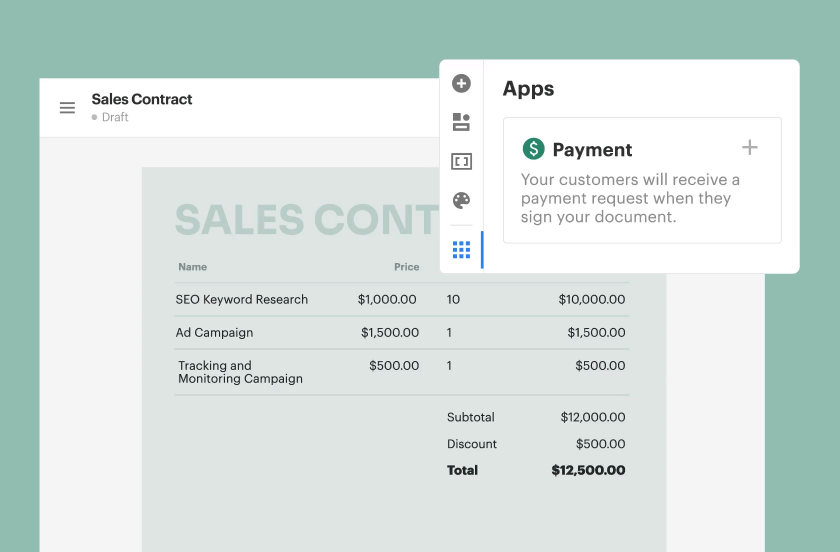Select the Total $12,500.00 amount
Viewport: 840px width, 552px height.
click(588, 470)
